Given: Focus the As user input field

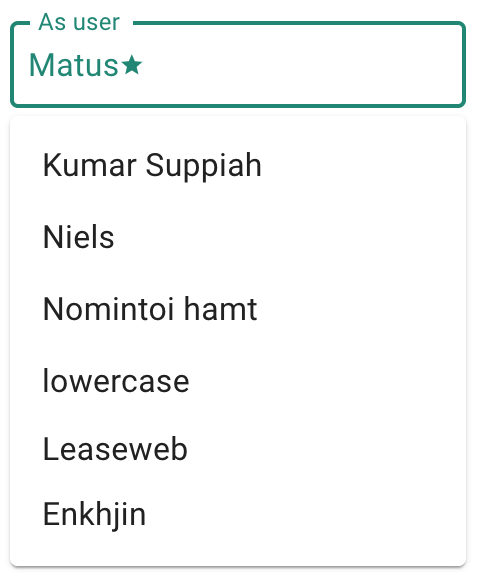Looking at the screenshot, I should (x=238, y=65).
